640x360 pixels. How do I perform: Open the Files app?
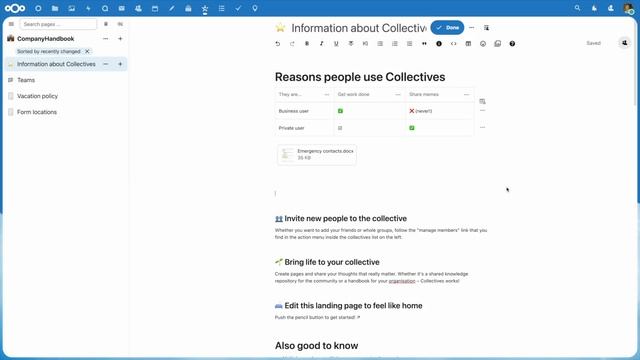click(x=55, y=8)
